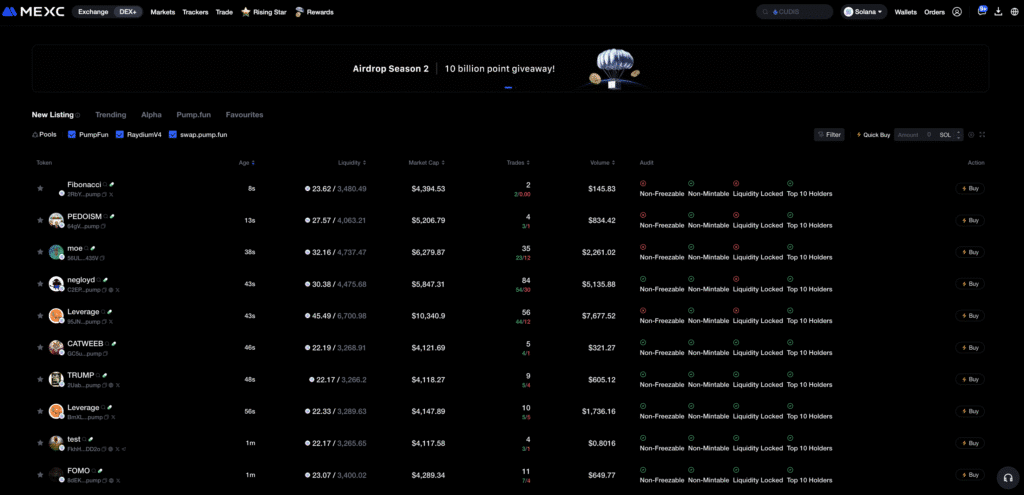1024x495 pixels.
Task: Click the search icon beside Fibonacci name
Action: click(104, 185)
